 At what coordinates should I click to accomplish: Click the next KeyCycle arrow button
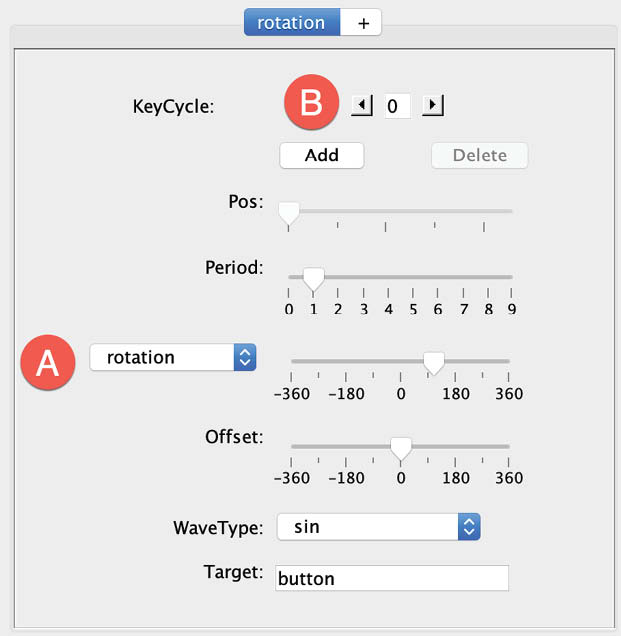click(433, 106)
